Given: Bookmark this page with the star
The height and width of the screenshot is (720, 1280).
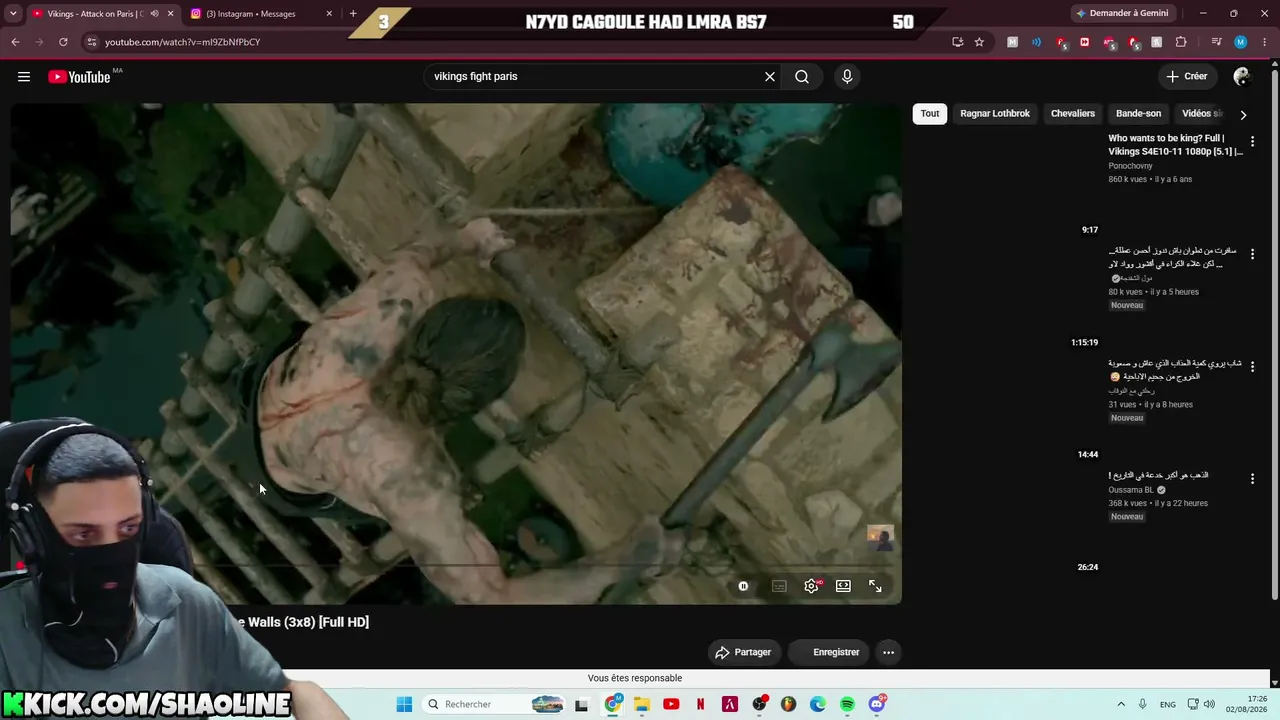Looking at the screenshot, I should 979,42.
